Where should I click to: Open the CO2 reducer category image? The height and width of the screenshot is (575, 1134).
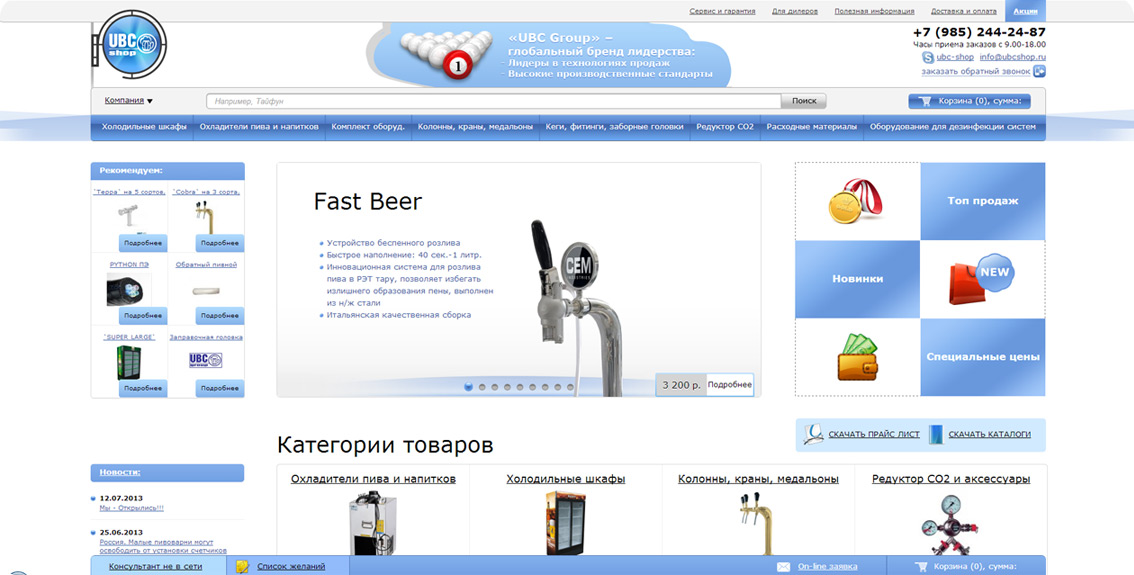(x=950, y=524)
